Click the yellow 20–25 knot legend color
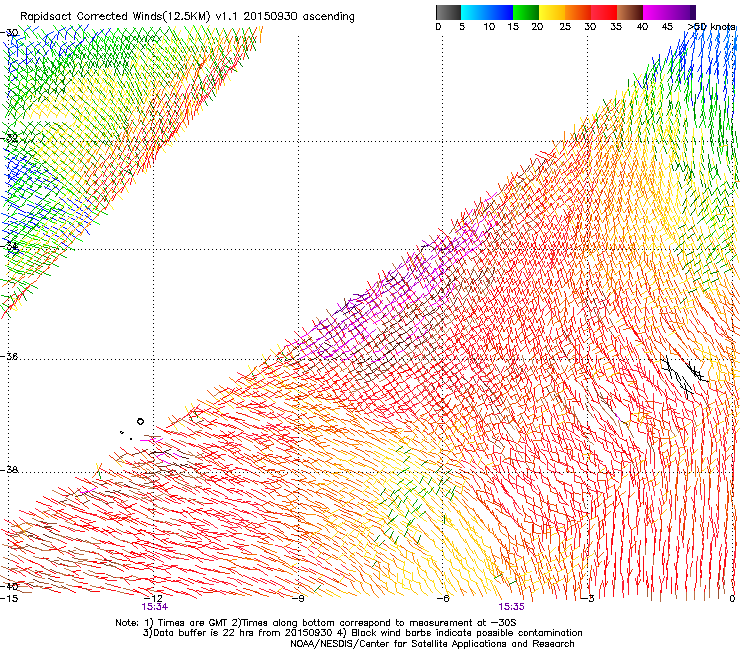 point(552,12)
